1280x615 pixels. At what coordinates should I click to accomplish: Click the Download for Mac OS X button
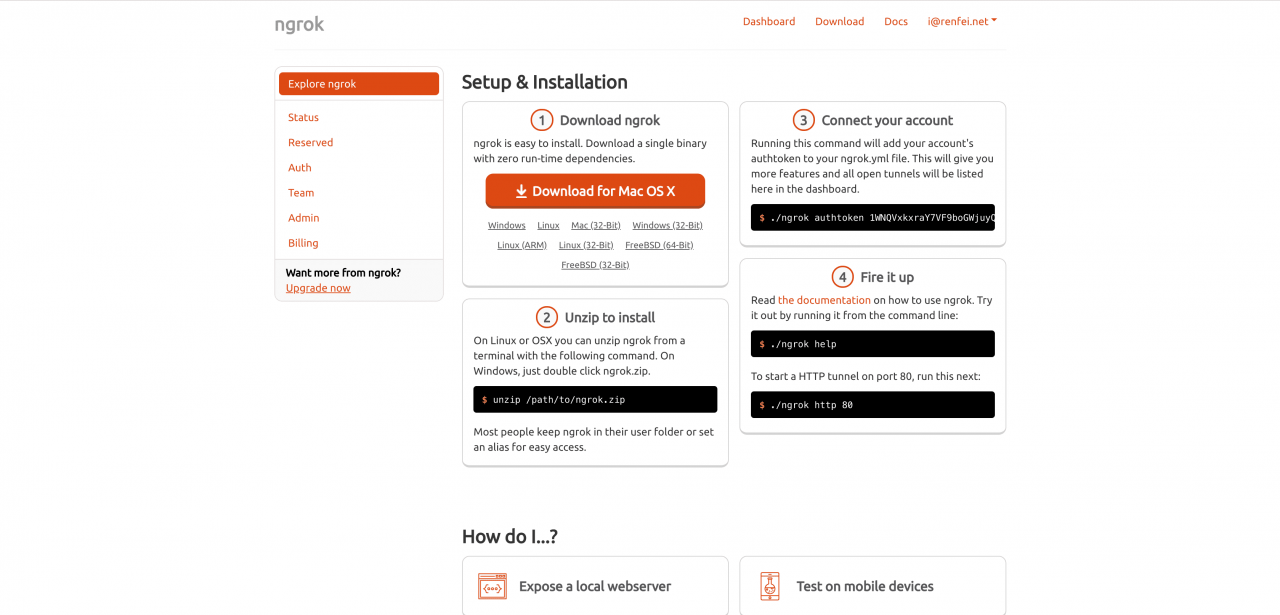click(595, 191)
